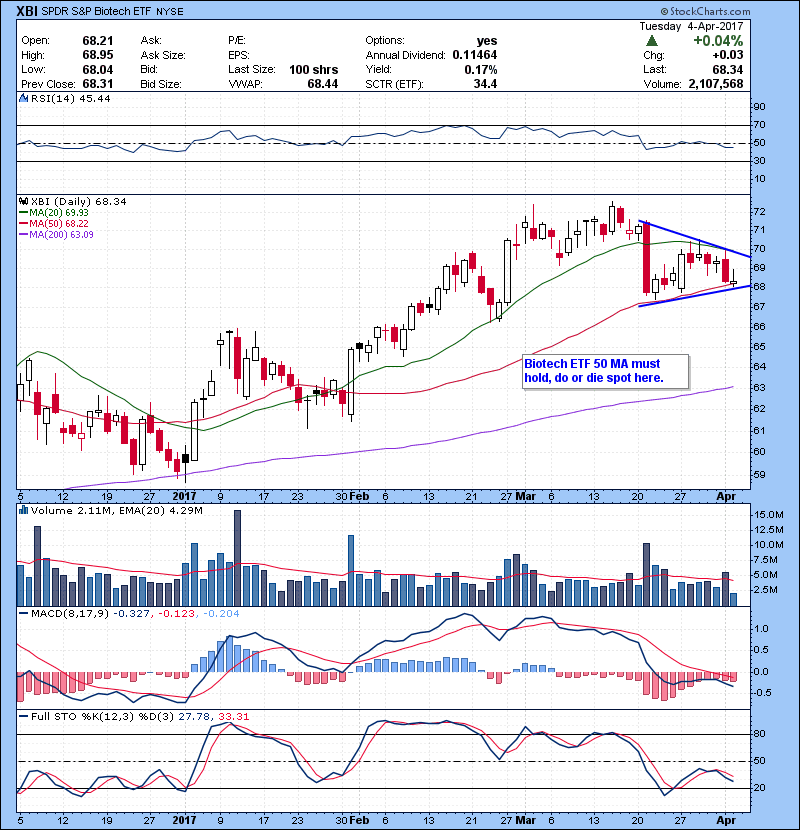This screenshot has width=800, height=830.
Task: Click the Volume 2.11M, EMA(20) 4.29M label
Action: [x=116, y=511]
